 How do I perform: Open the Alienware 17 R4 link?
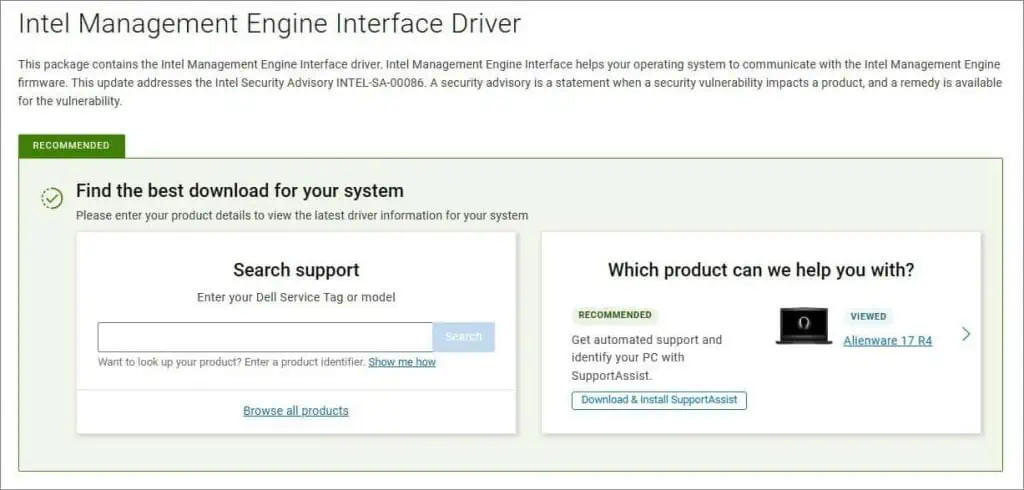click(887, 341)
